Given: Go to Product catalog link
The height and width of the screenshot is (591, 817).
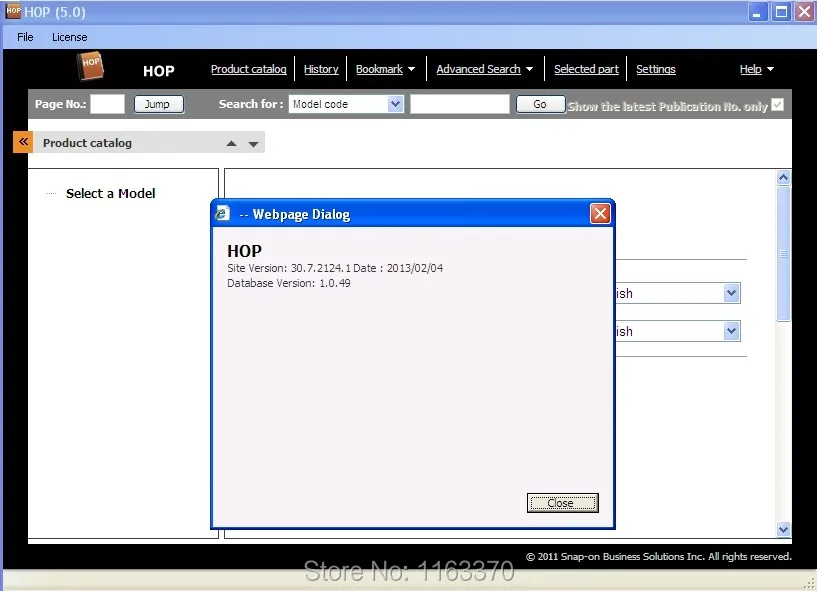Looking at the screenshot, I should [249, 69].
